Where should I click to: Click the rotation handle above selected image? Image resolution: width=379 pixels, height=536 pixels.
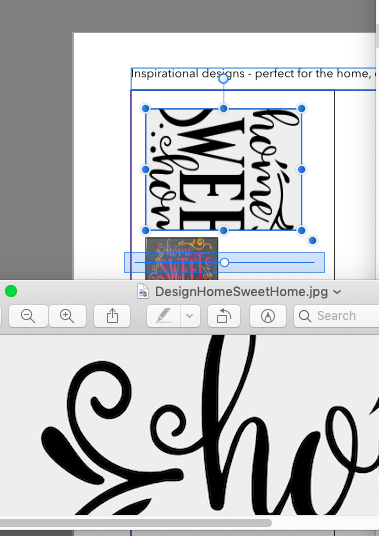tap(224, 79)
